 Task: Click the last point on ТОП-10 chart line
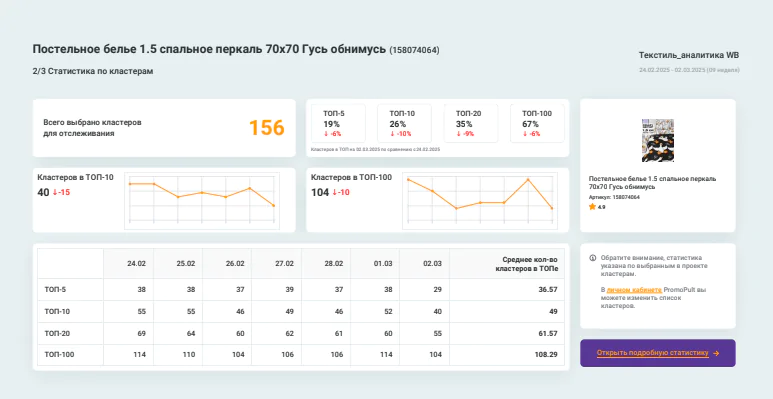pyautogui.click(x=274, y=206)
